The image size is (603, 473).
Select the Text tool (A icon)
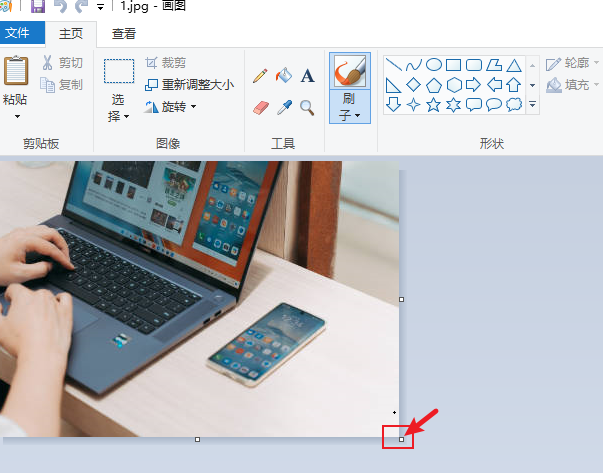point(307,75)
